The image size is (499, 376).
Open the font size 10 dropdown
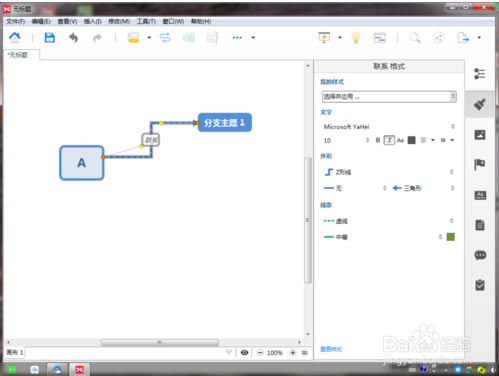coord(346,140)
